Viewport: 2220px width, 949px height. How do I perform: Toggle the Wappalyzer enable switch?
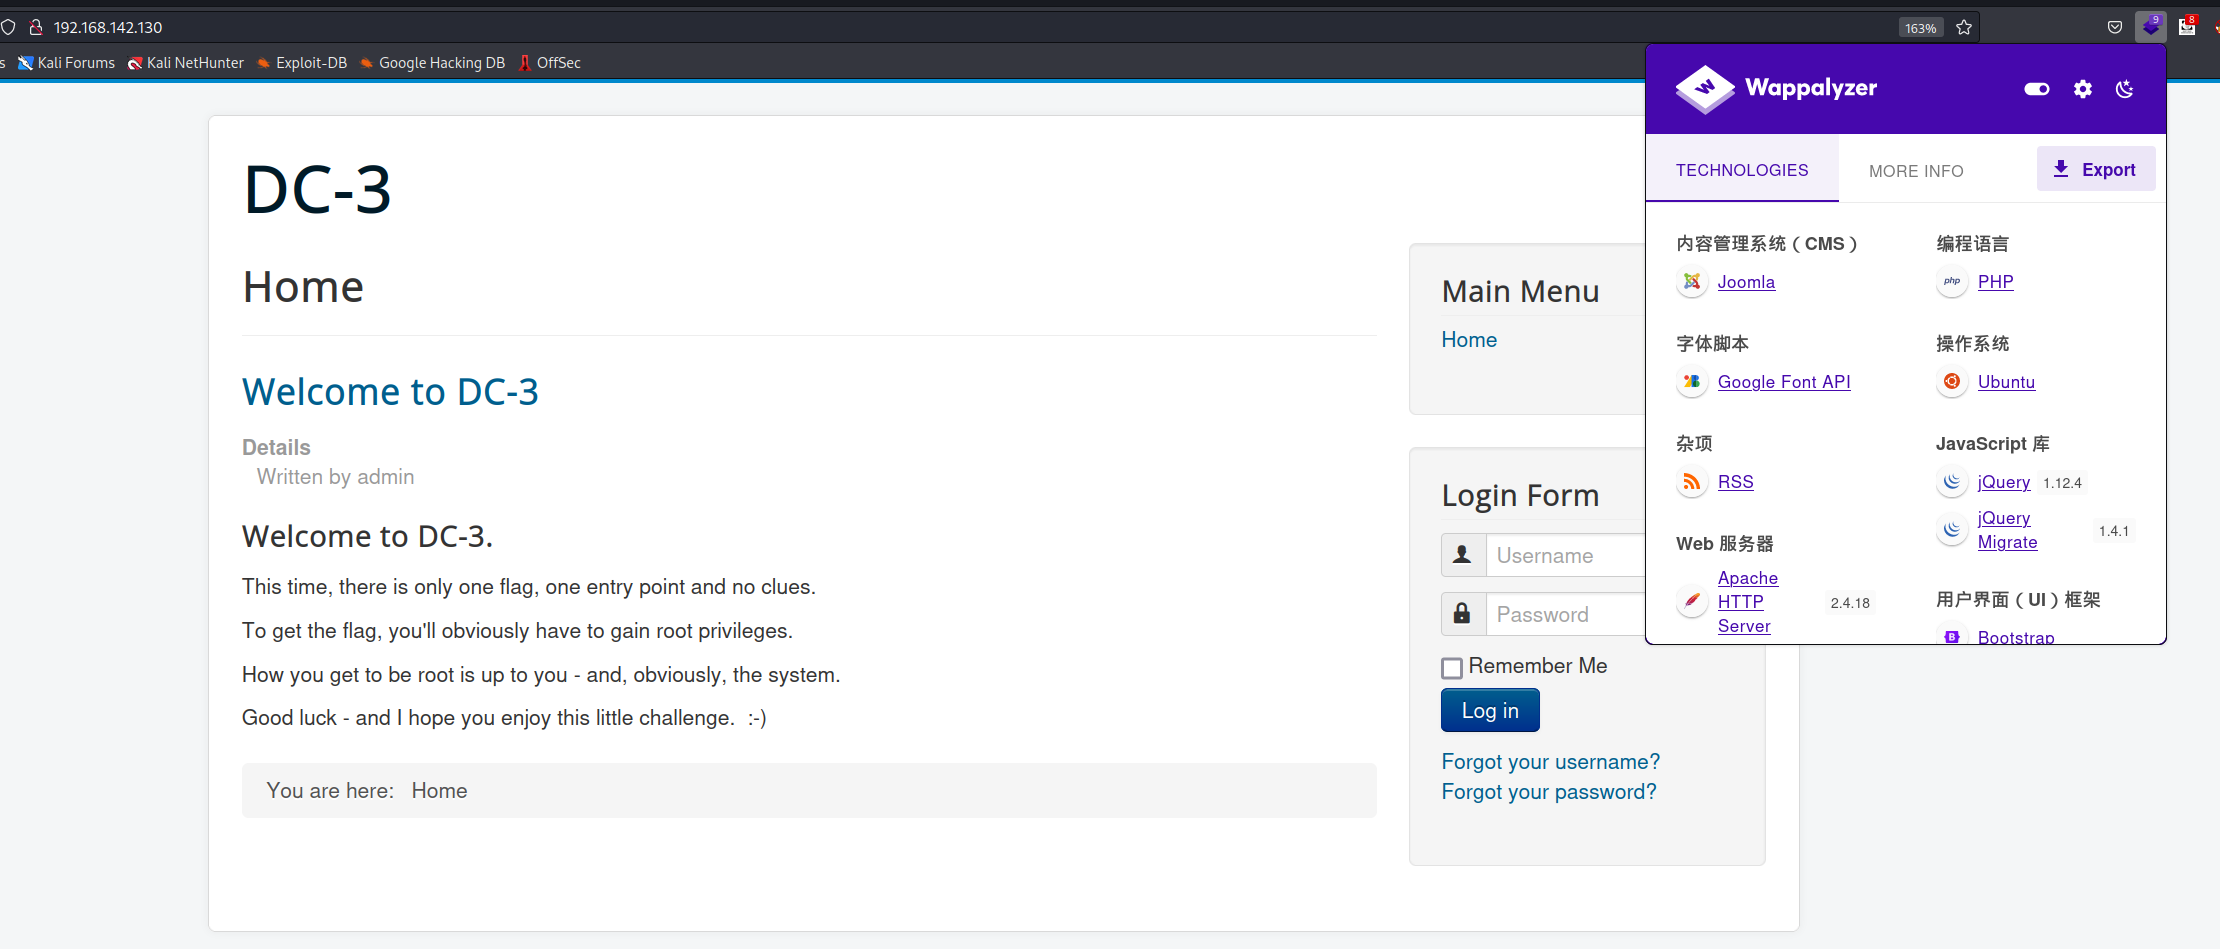coord(2036,89)
